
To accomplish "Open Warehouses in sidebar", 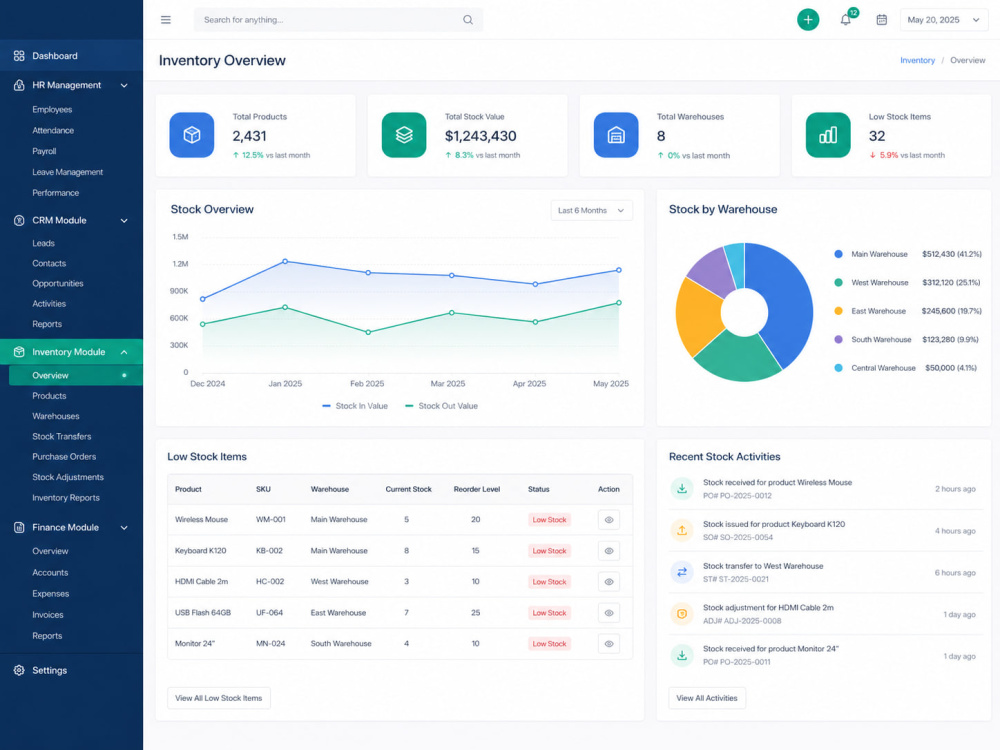I will point(56,416).
